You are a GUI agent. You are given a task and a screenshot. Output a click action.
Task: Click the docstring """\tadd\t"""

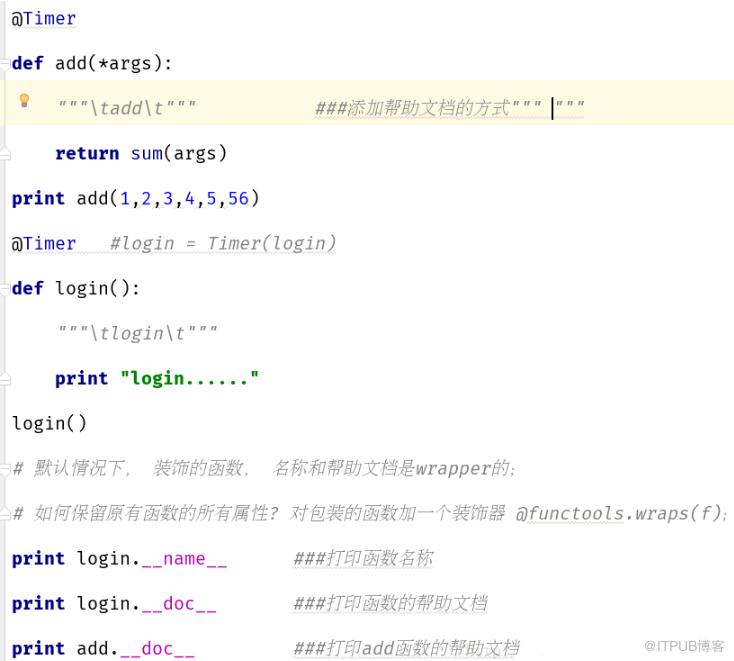[x=126, y=108]
